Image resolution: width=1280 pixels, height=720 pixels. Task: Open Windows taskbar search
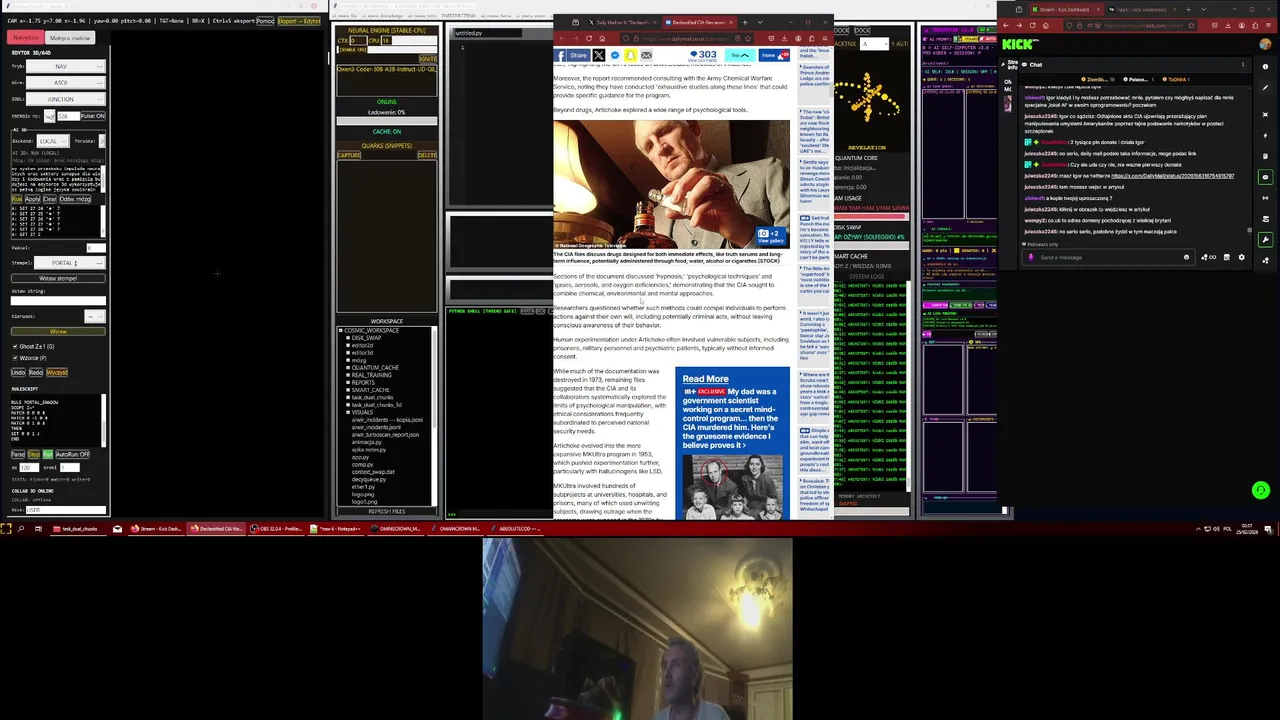tap(21, 528)
